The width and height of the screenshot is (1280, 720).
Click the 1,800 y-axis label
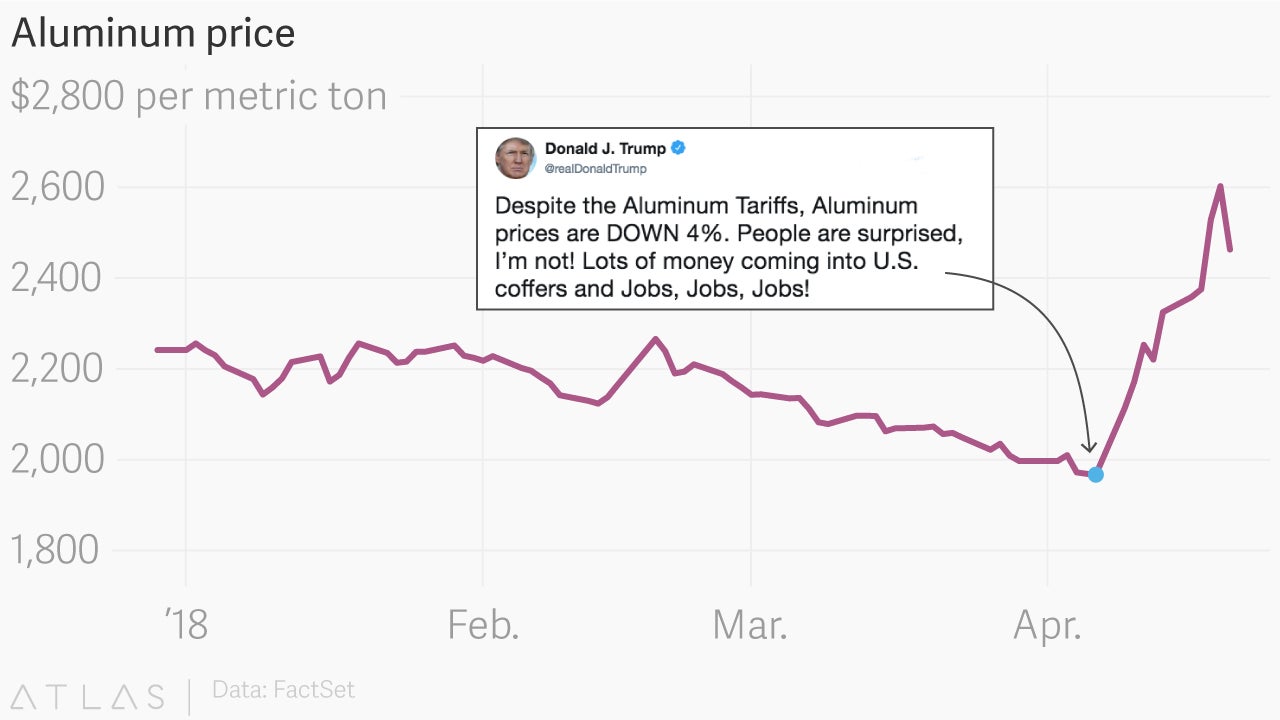click(55, 550)
